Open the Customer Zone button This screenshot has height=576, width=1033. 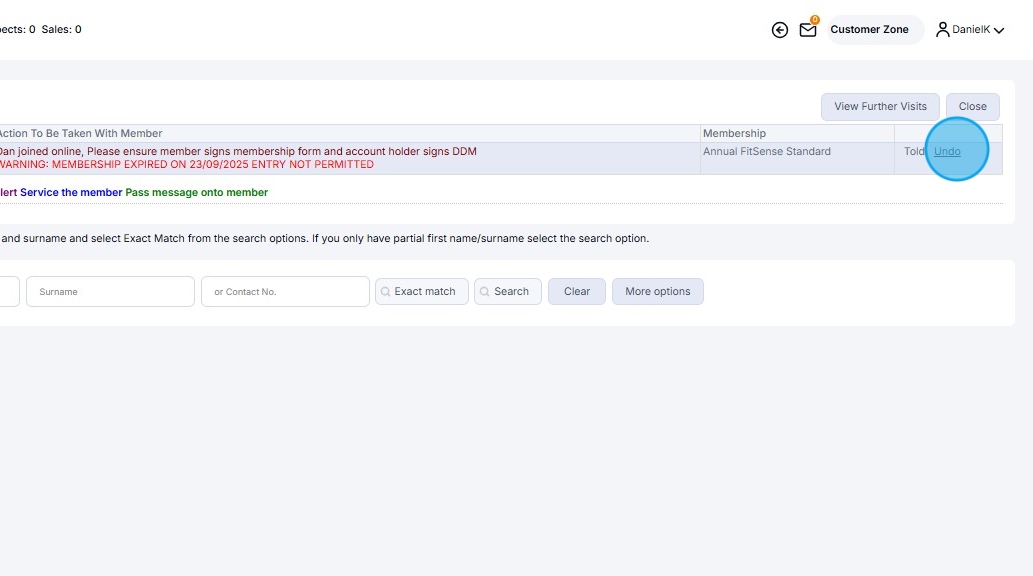(875, 30)
